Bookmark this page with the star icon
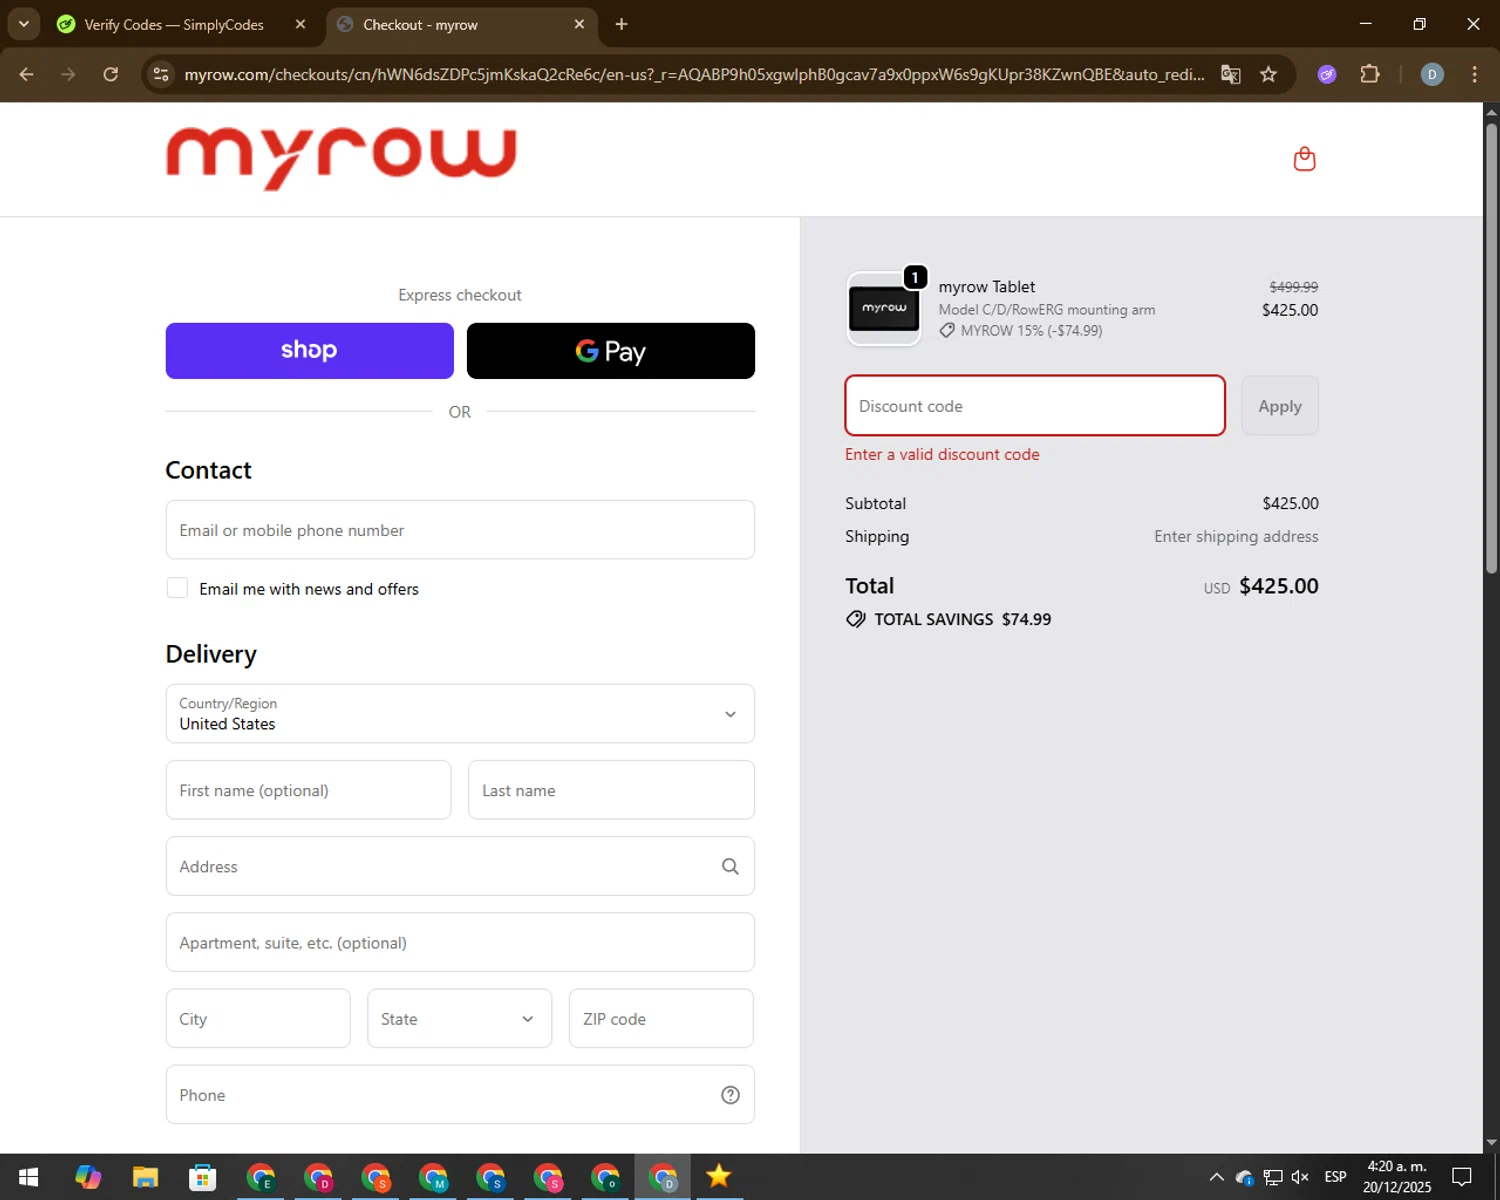Viewport: 1500px width, 1200px height. [1268, 74]
